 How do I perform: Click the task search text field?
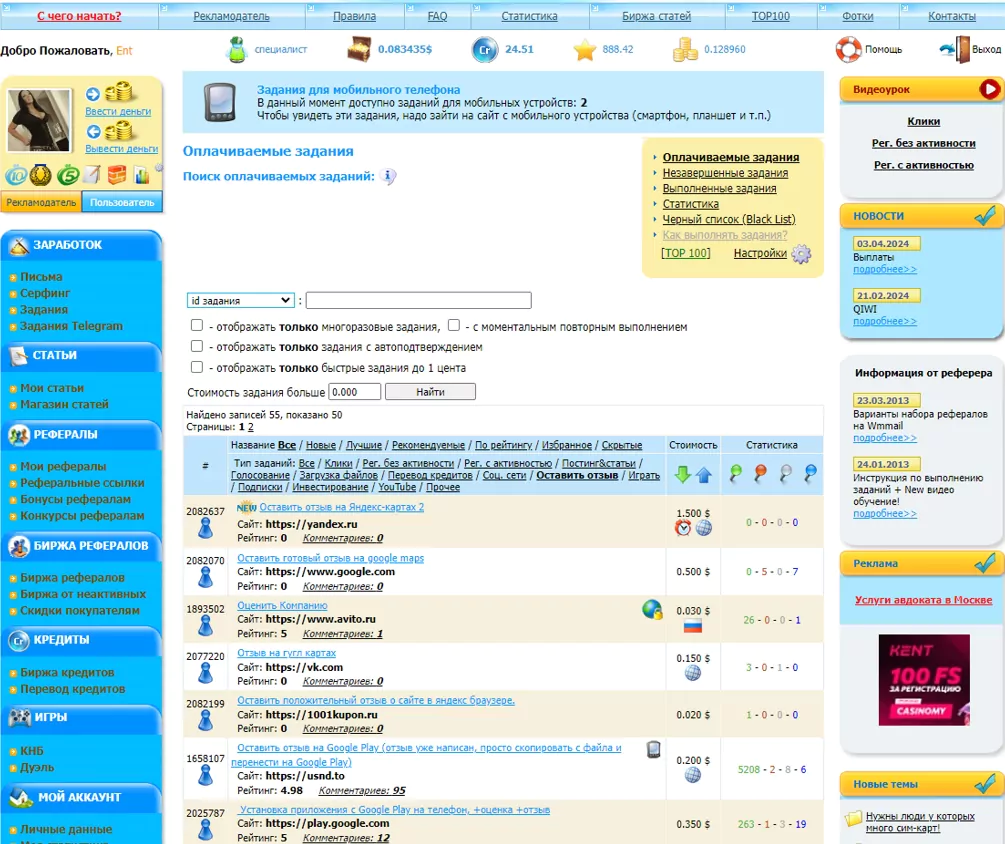(419, 301)
